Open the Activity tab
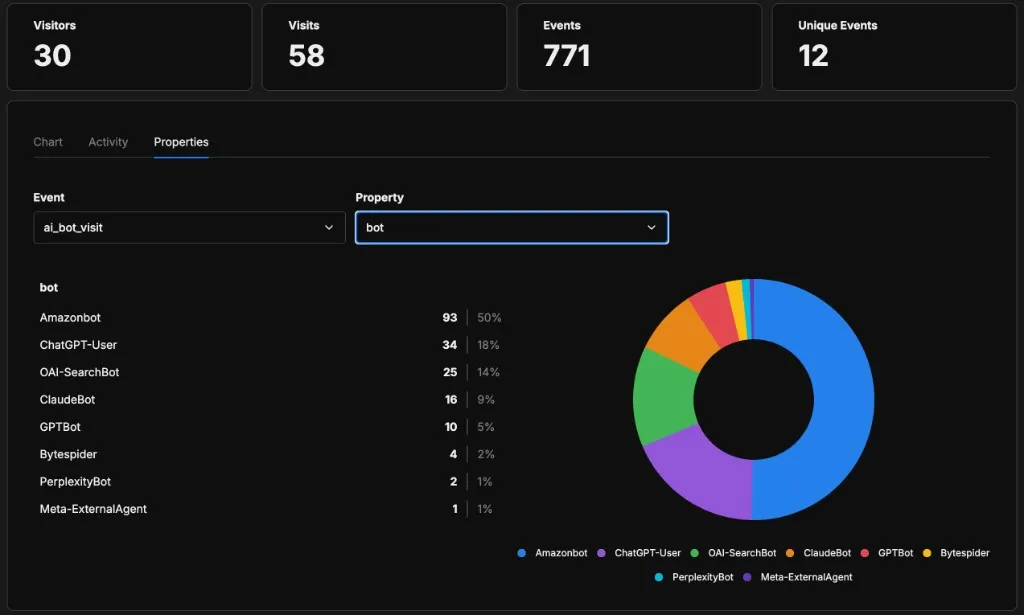 click(x=108, y=141)
